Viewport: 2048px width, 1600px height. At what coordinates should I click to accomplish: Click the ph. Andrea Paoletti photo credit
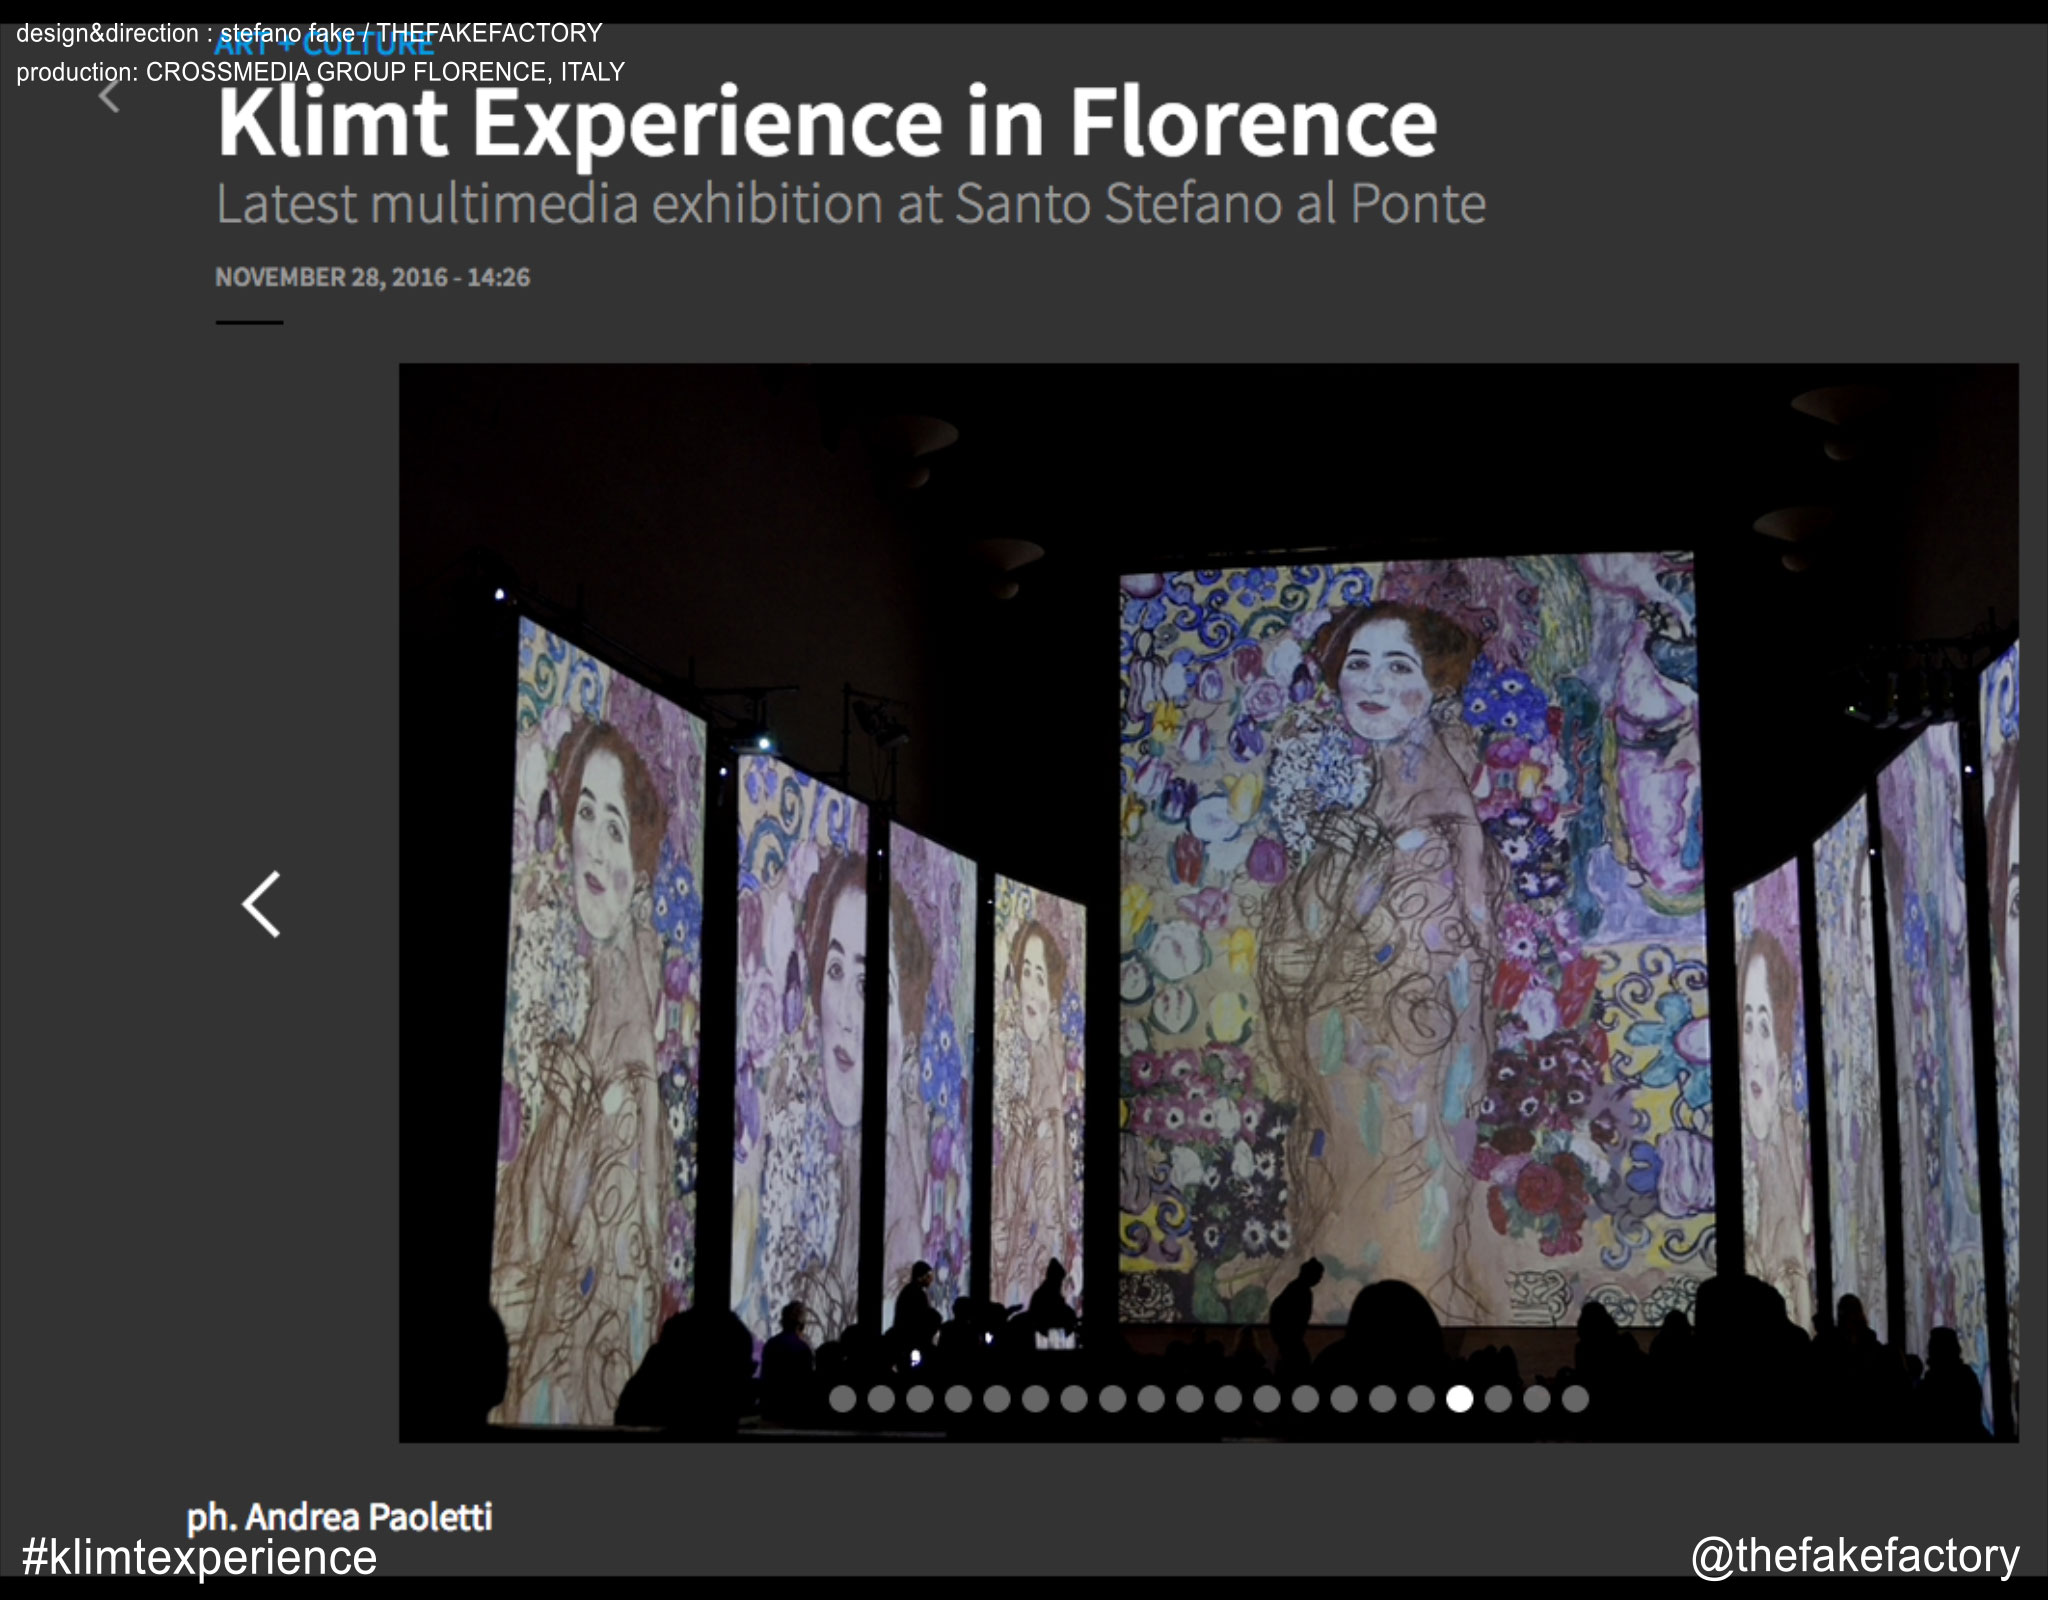click(x=340, y=1517)
